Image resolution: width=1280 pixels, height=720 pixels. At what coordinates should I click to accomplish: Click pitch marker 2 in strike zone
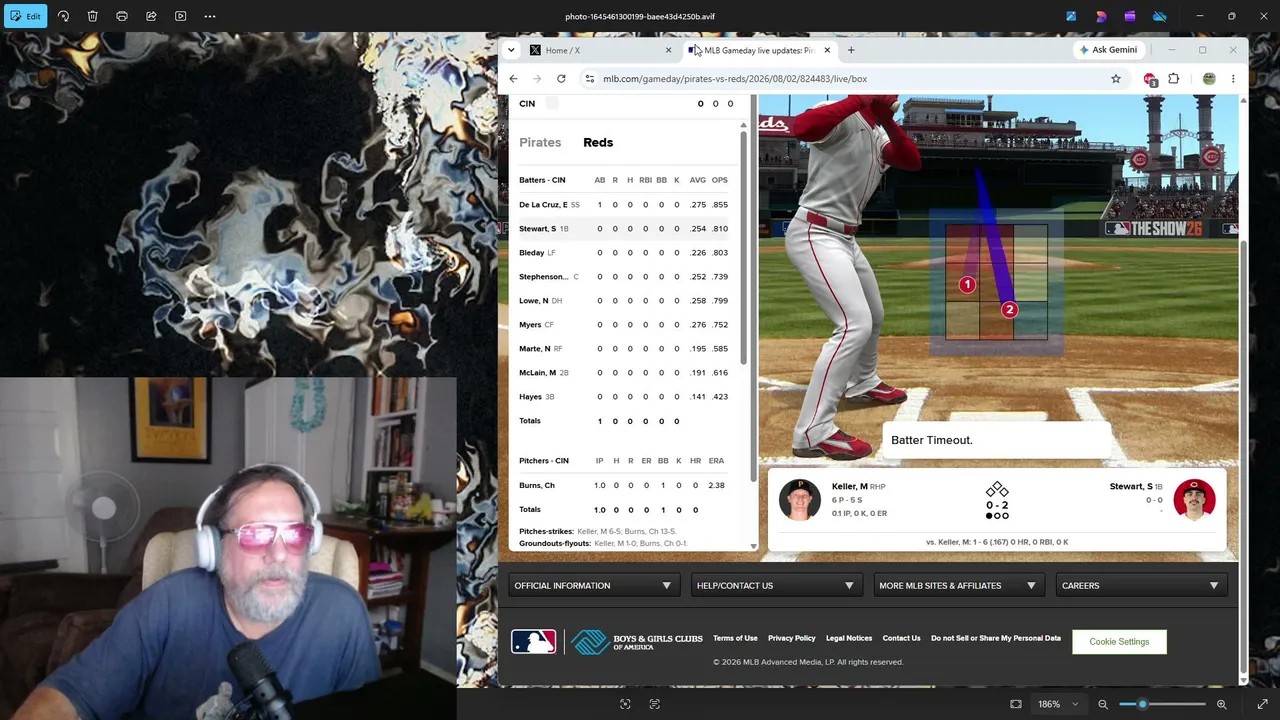(x=1009, y=310)
